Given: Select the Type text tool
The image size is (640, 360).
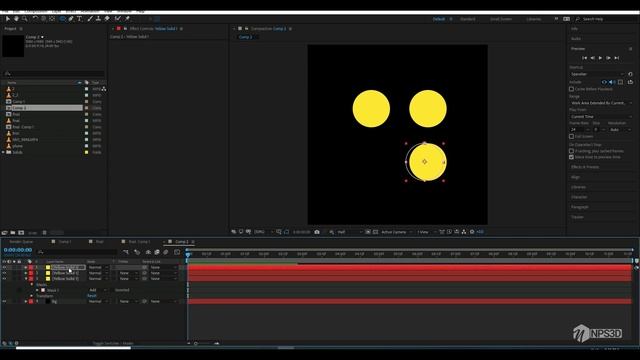Looking at the screenshot, I should pos(80,19).
